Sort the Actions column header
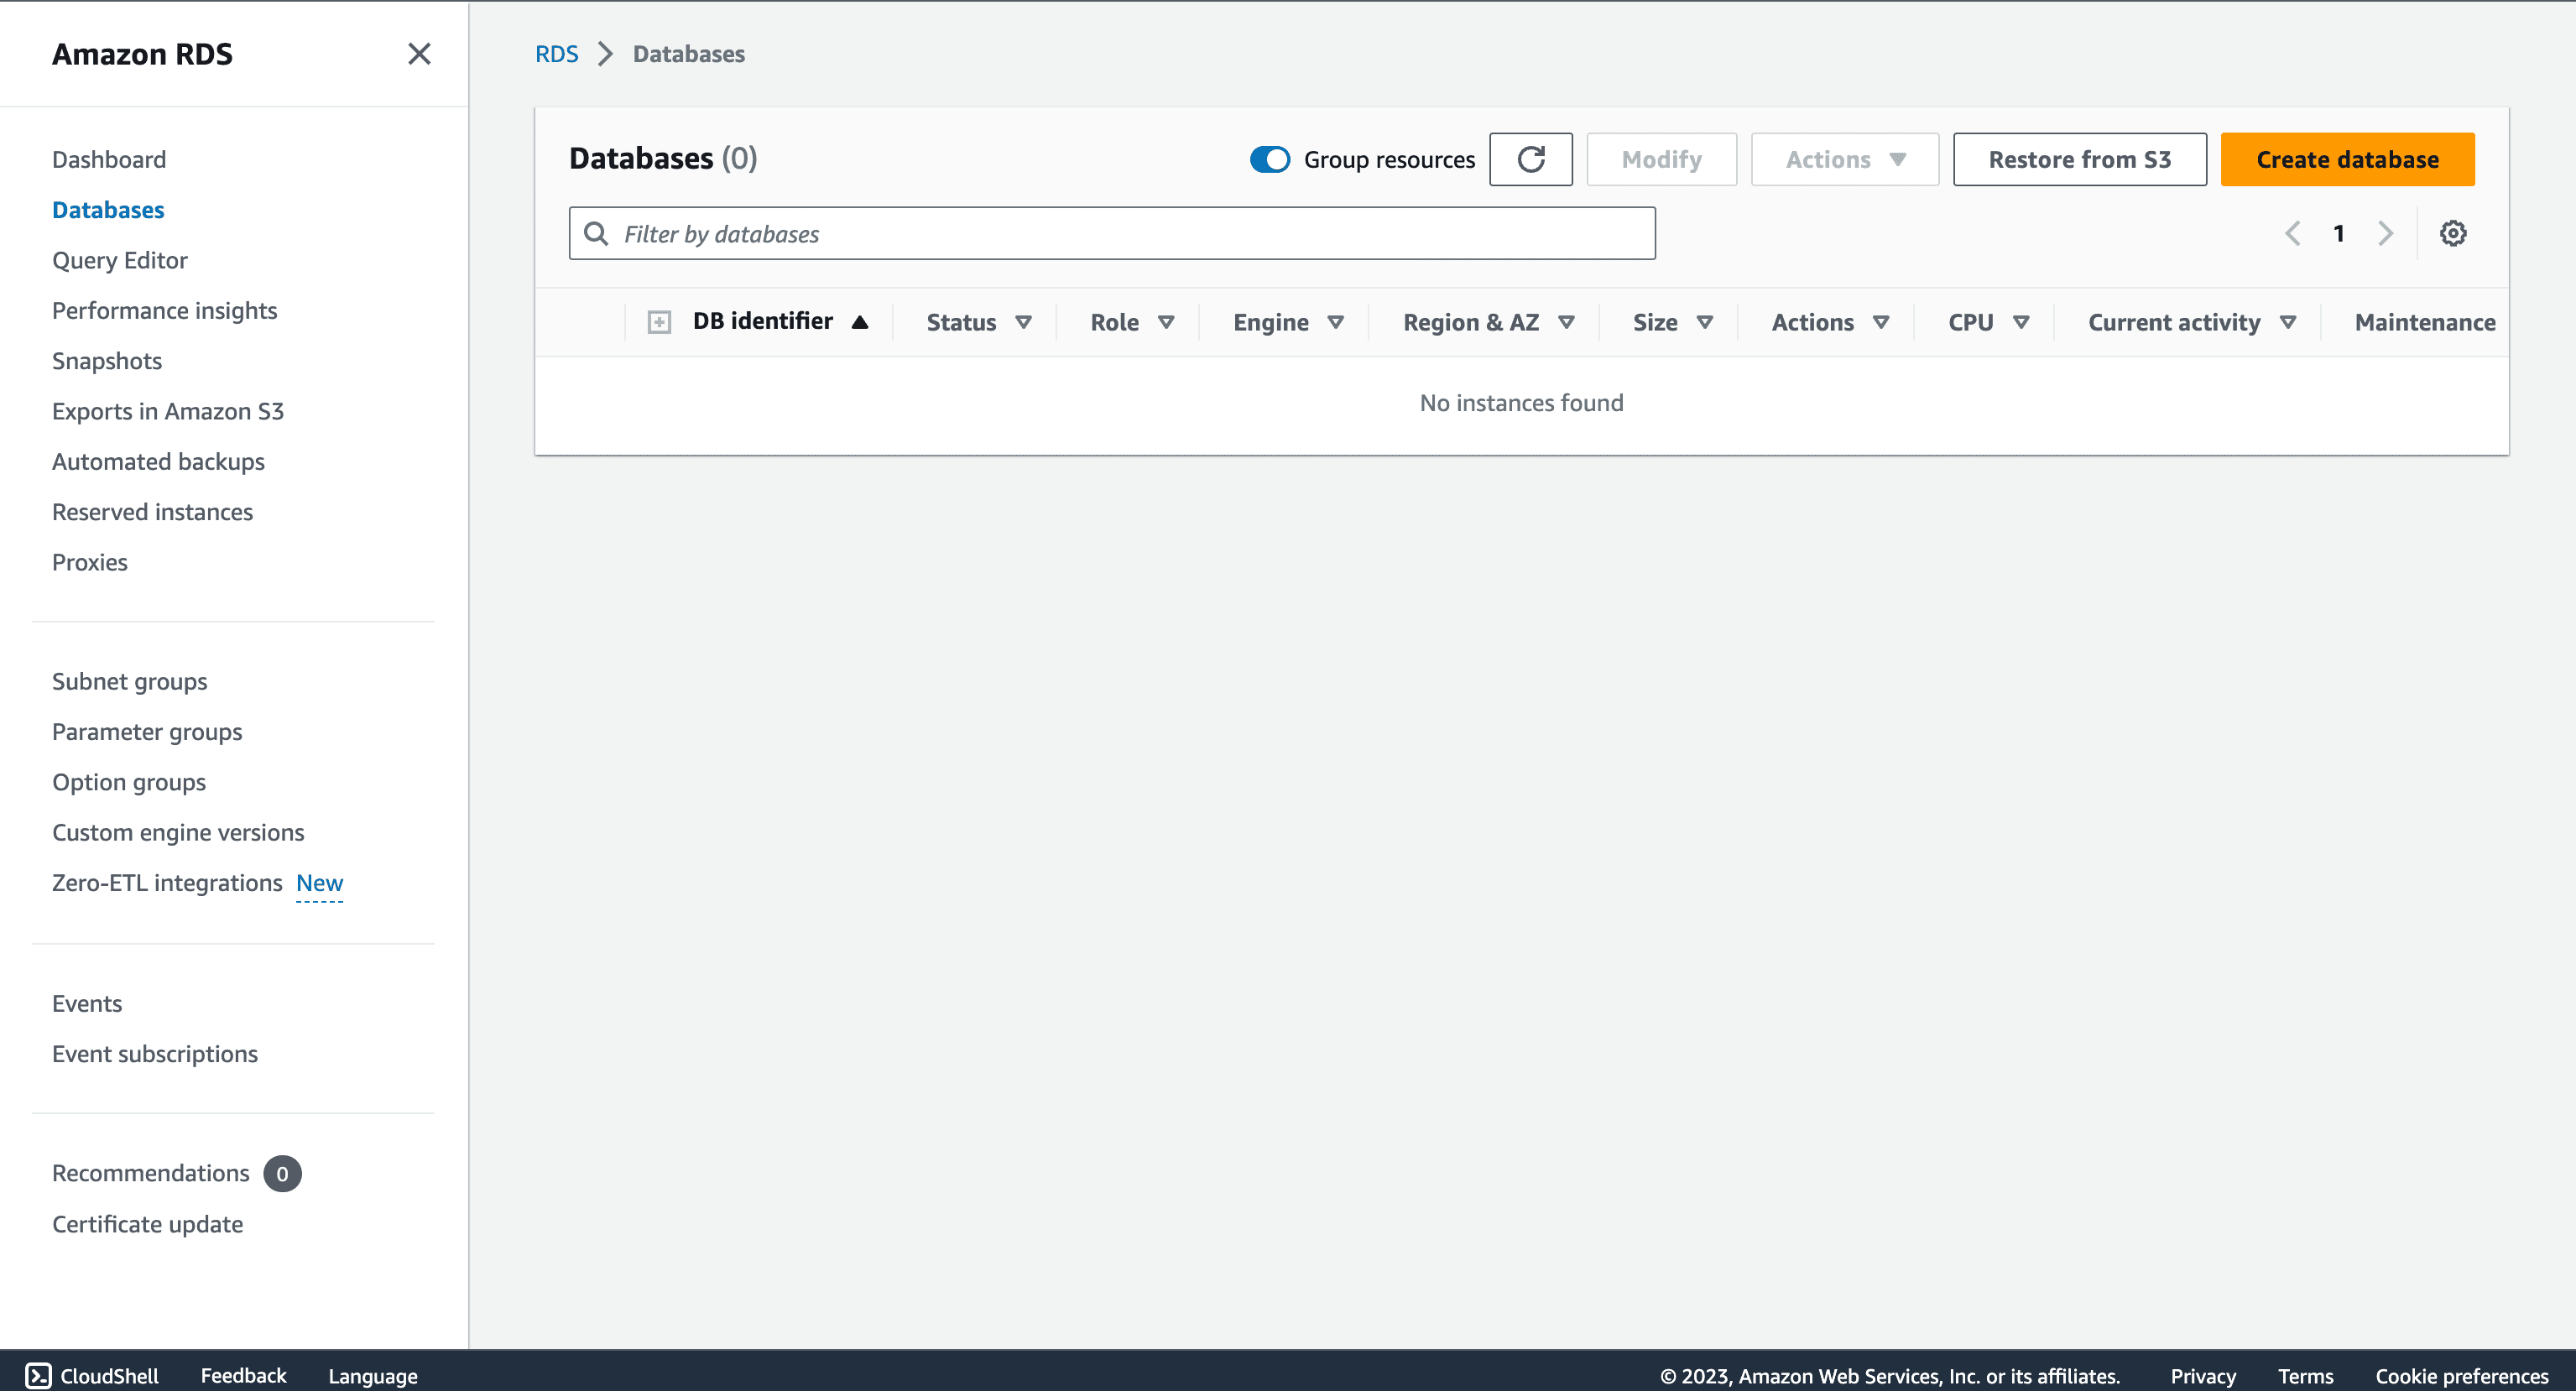Screen dimensions: 2576x1391 1881,323
